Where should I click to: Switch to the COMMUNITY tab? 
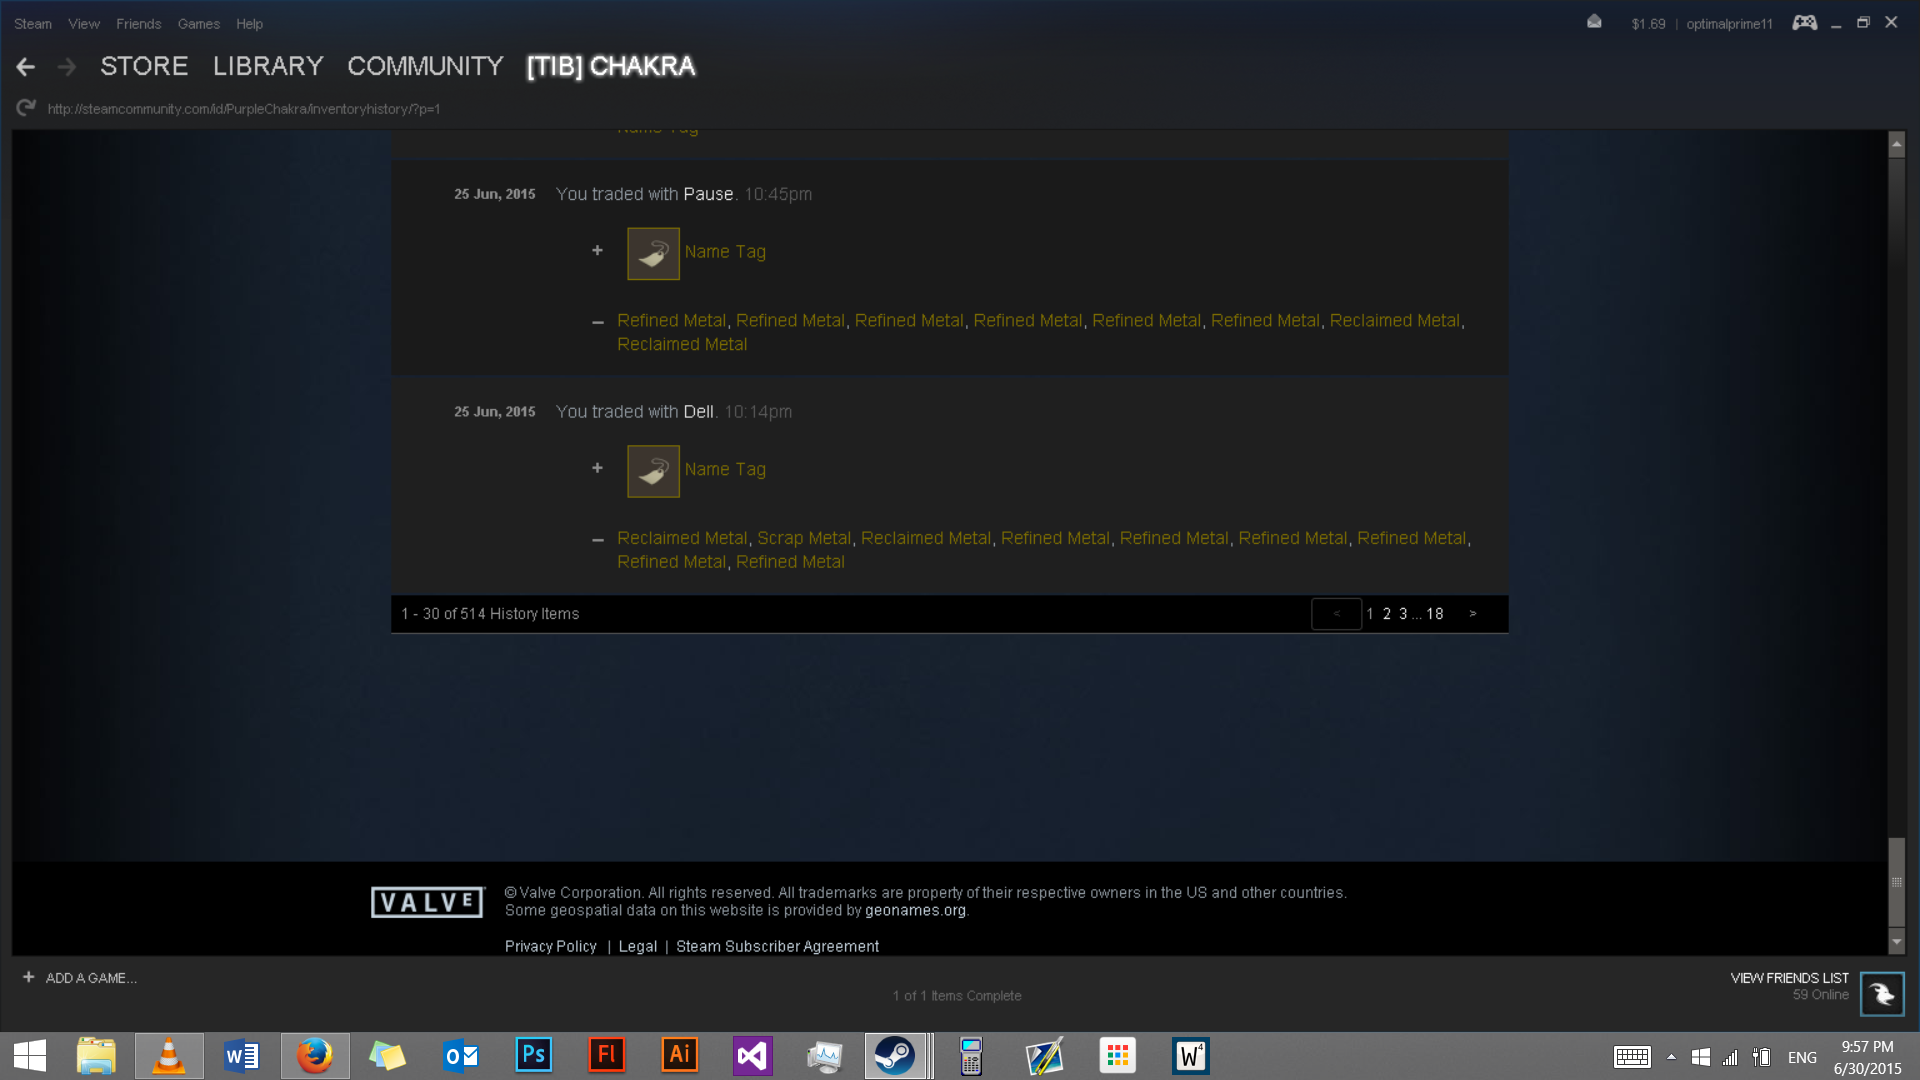click(425, 66)
